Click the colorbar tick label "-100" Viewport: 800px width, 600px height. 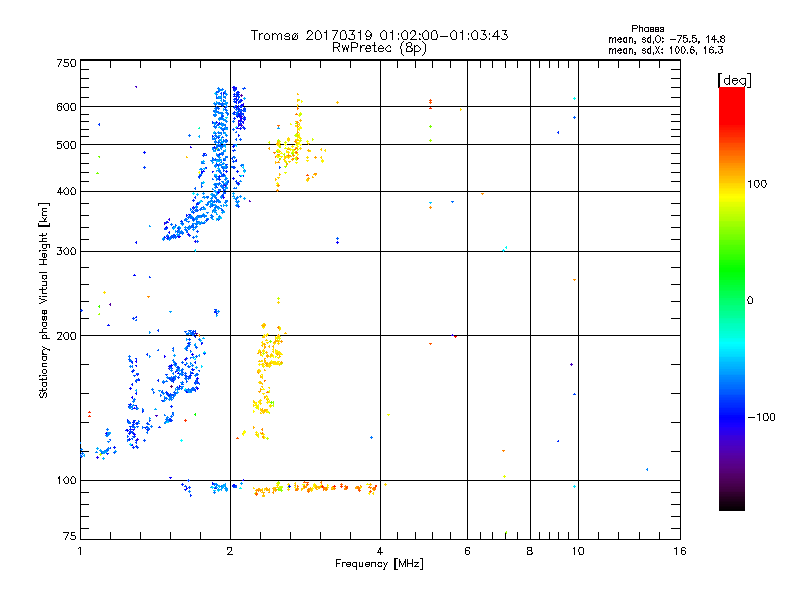762,417
